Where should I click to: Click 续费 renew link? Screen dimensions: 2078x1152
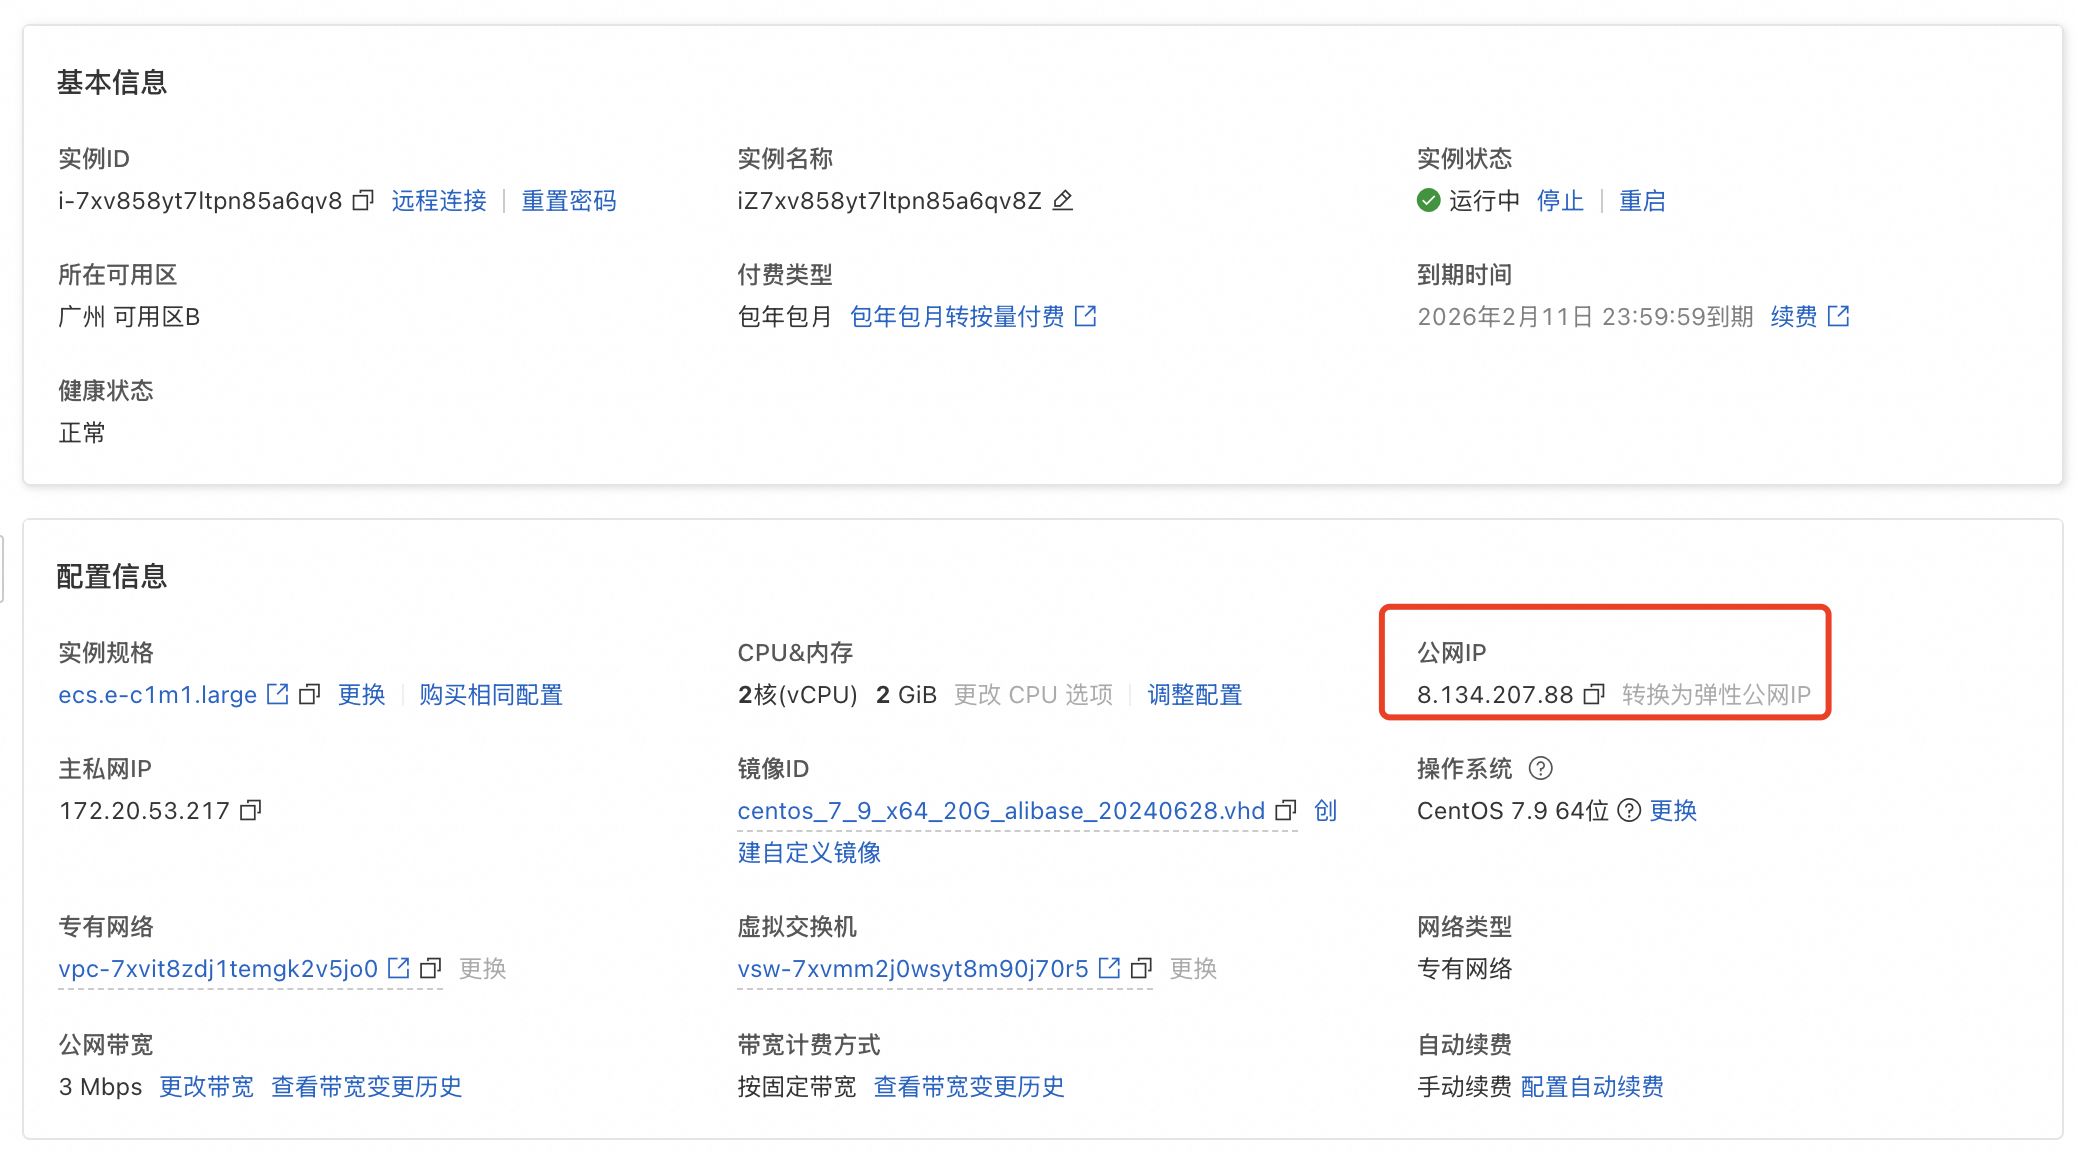(x=1793, y=317)
